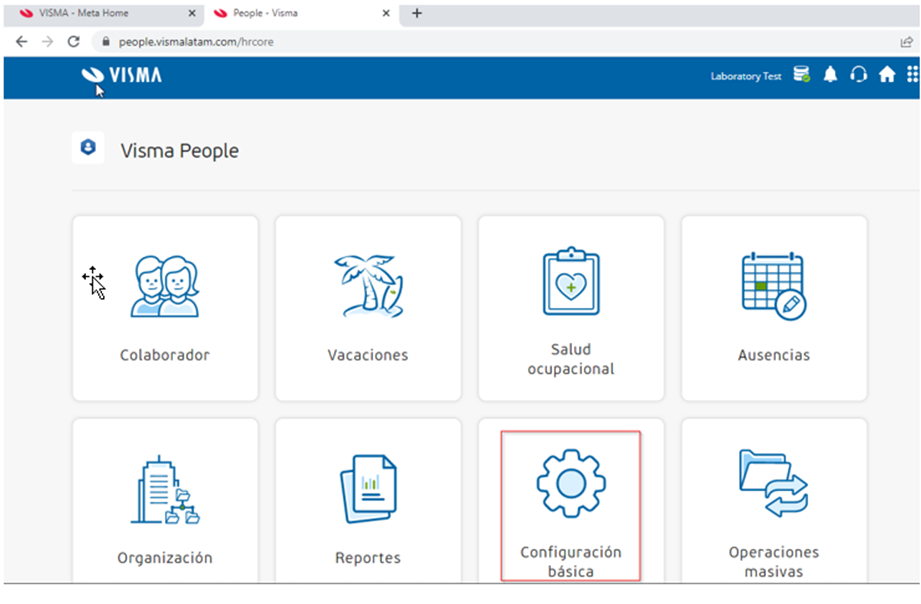Click the Visma People shield icon
Viewport: 921px width, 604px height.
click(x=88, y=147)
